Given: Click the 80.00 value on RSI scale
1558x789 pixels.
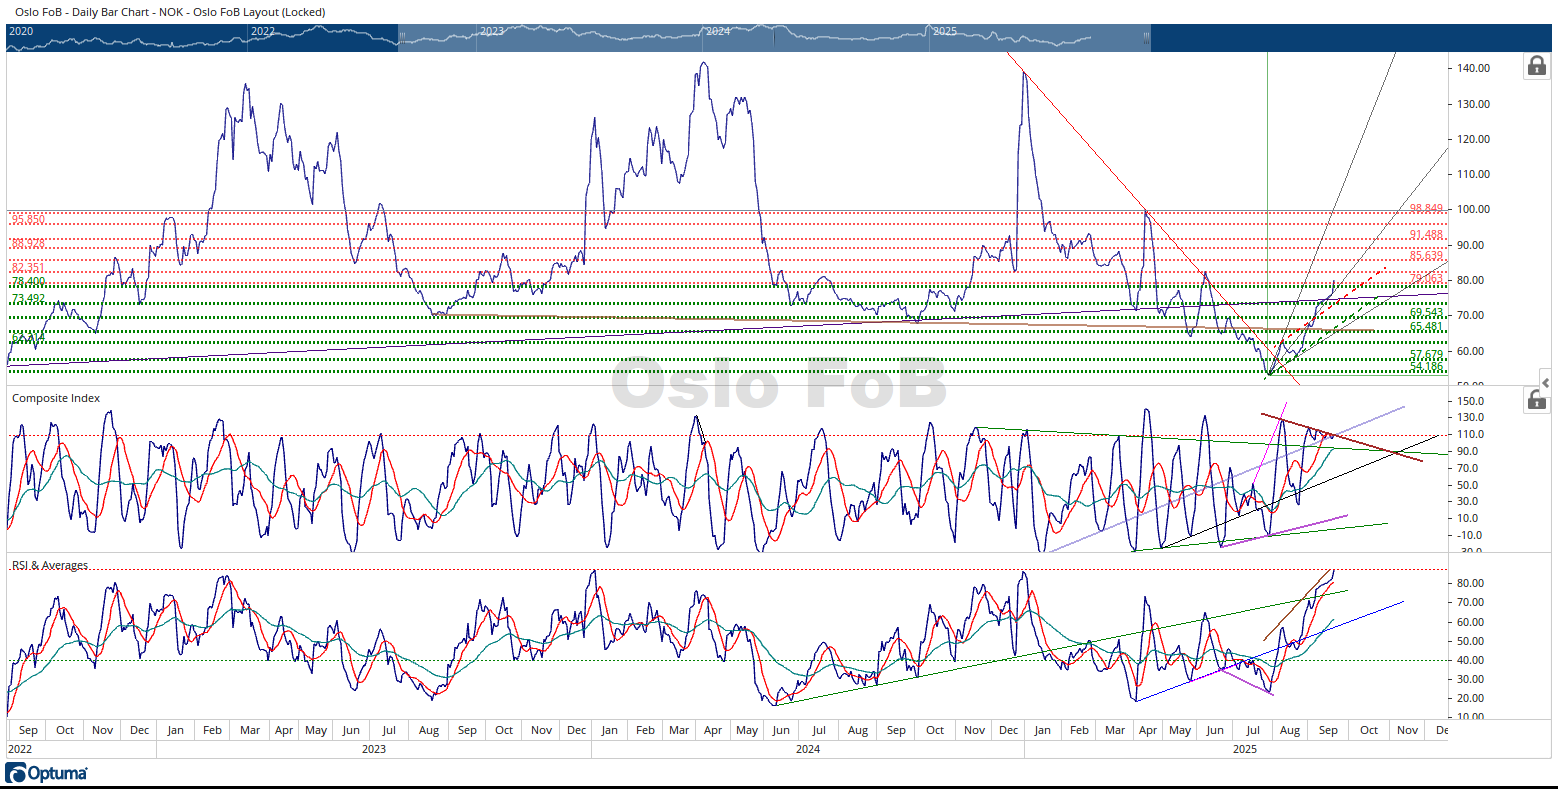Looking at the screenshot, I should pos(1470,583).
